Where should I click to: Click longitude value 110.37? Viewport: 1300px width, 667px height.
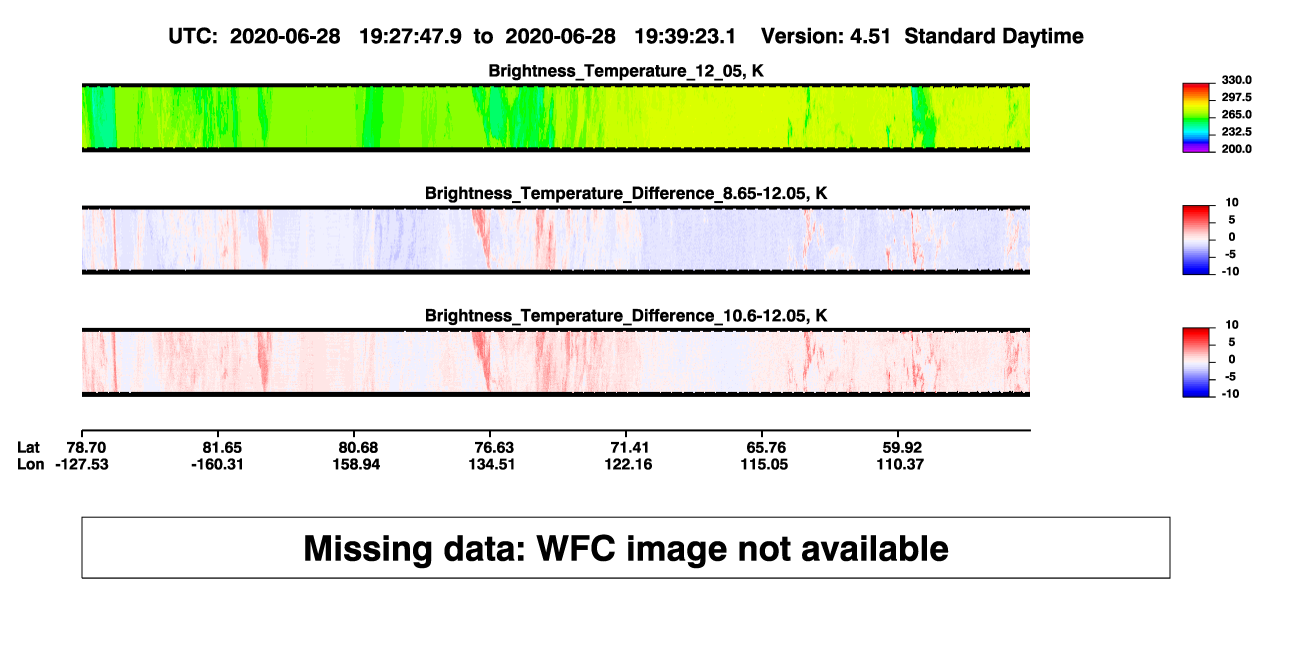click(898, 464)
